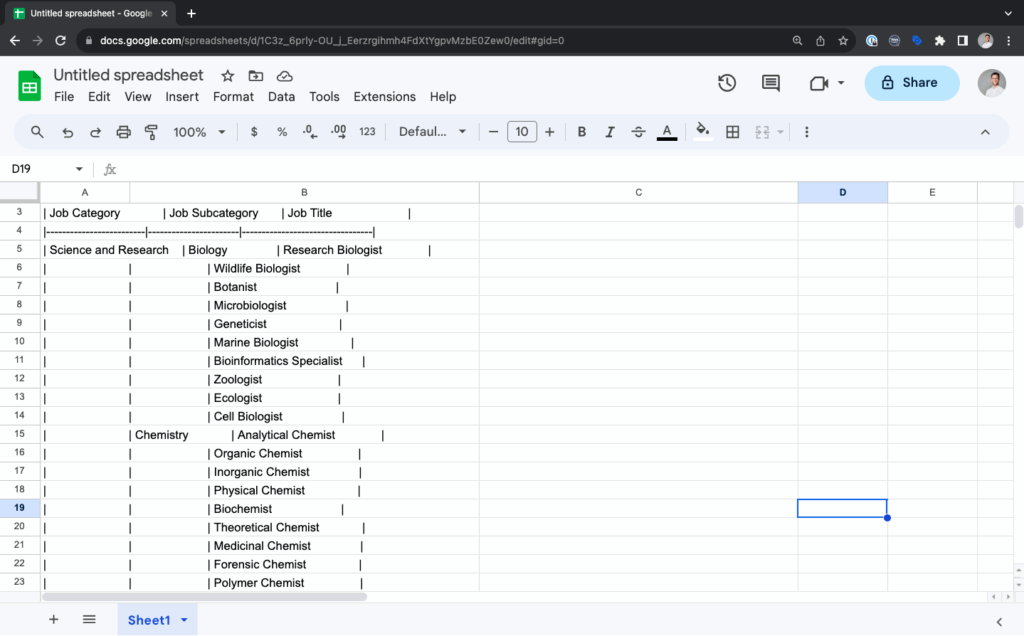Image resolution: width=1024 pixels, height=636 pixels.
Task: Toggle strikethrough formatting
Action: click(638, 132)
